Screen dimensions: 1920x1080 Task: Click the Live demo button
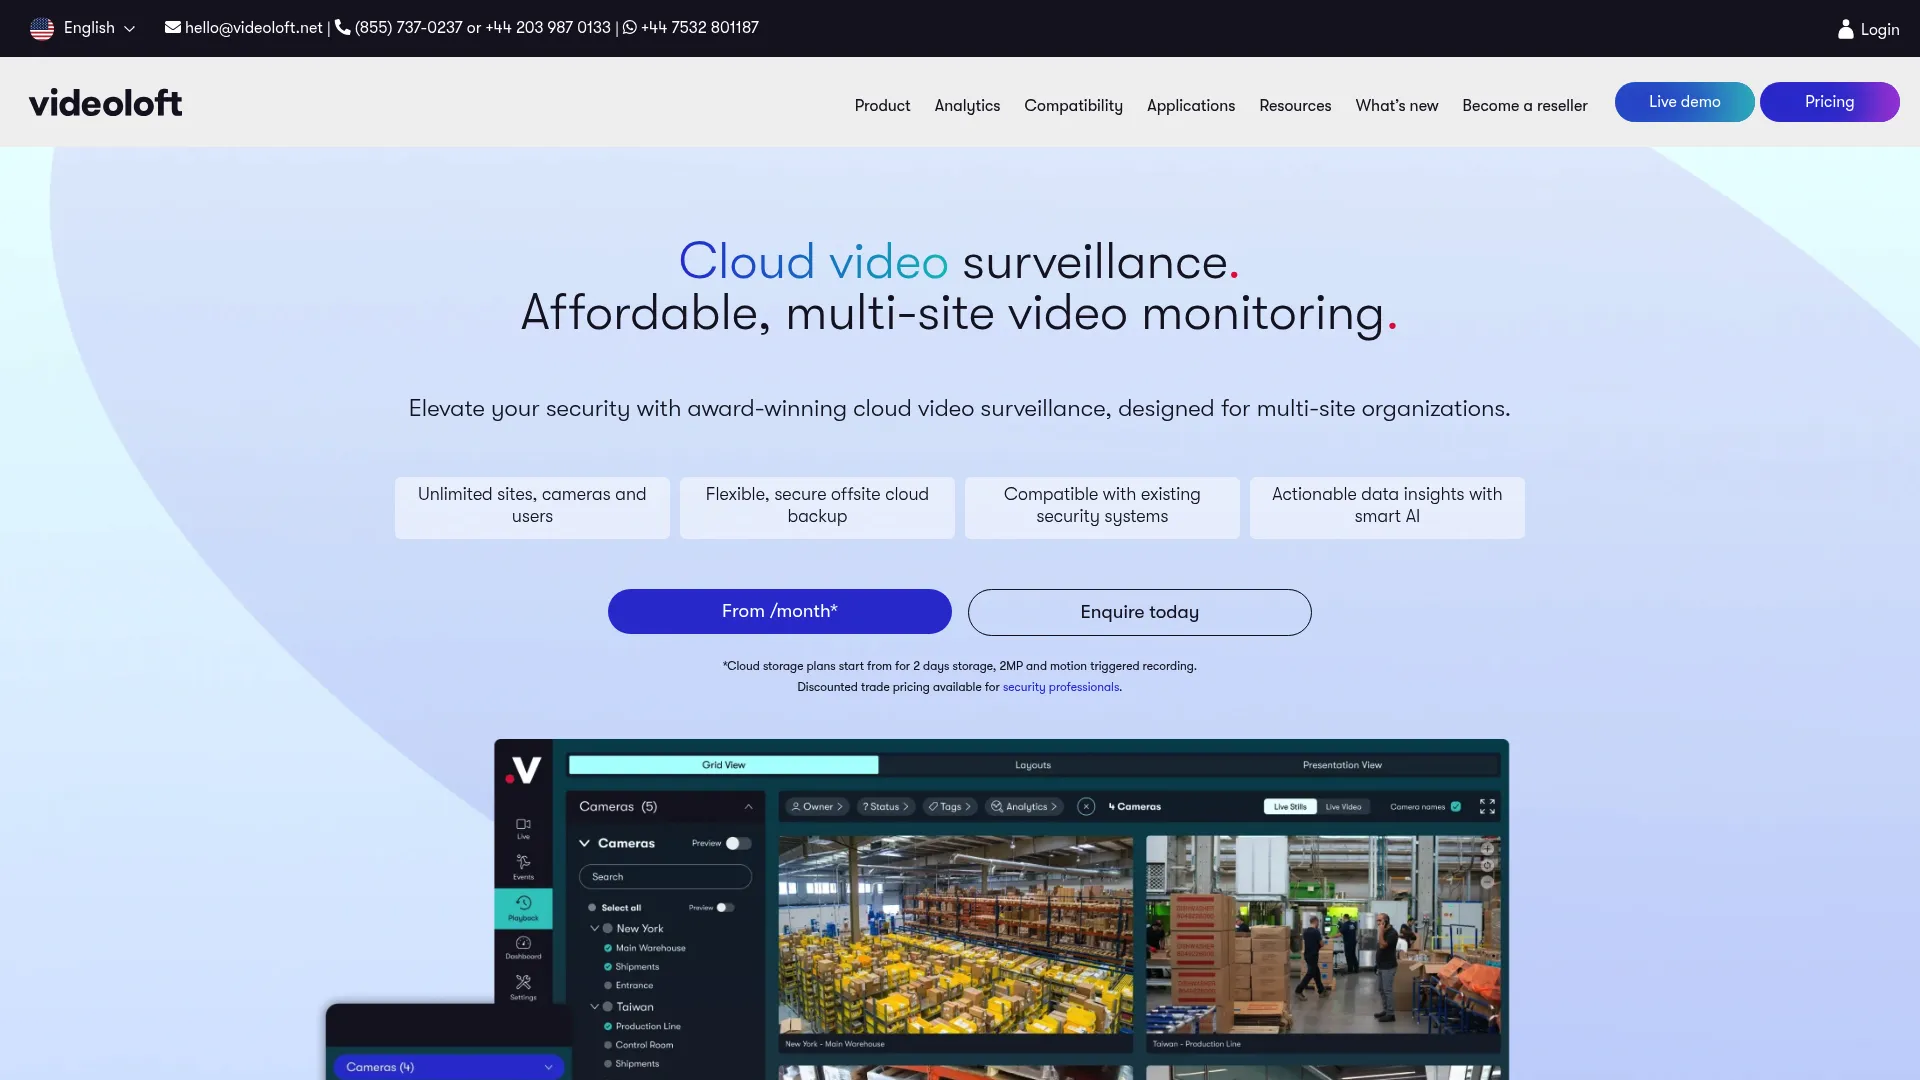pos(1685,102)
